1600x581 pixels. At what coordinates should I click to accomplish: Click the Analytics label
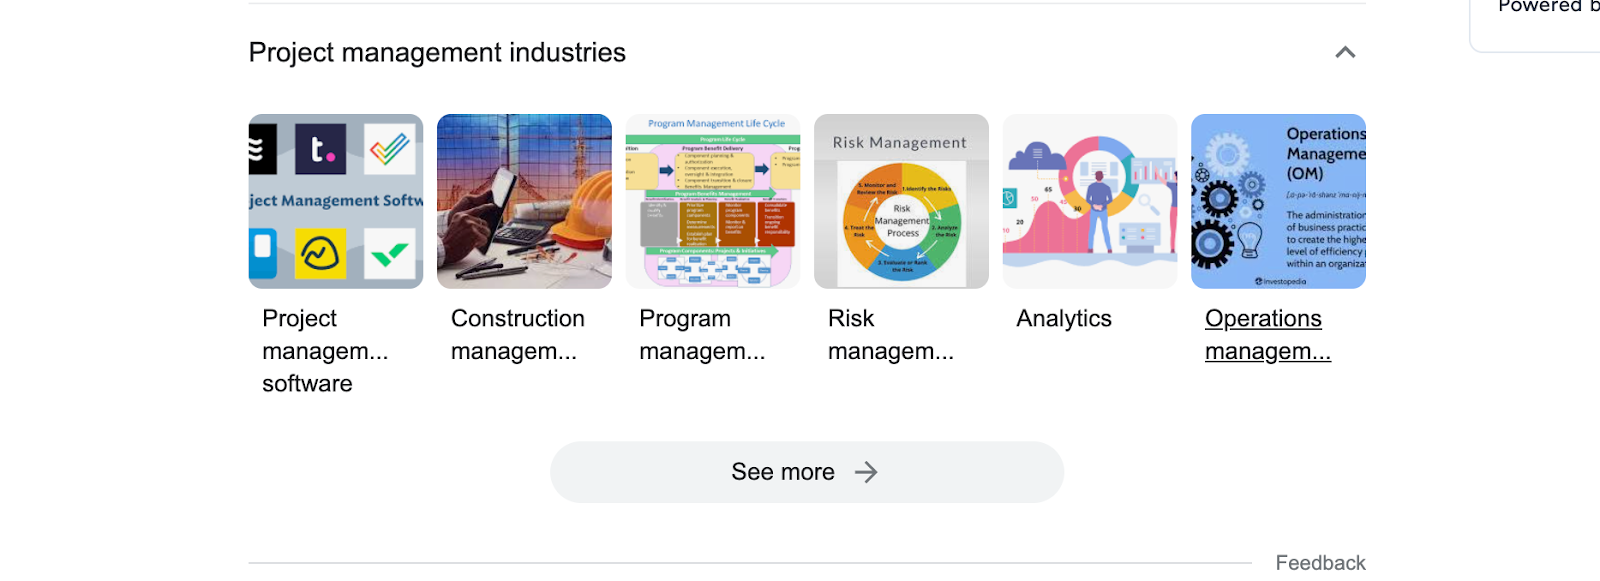point(1064,319)
